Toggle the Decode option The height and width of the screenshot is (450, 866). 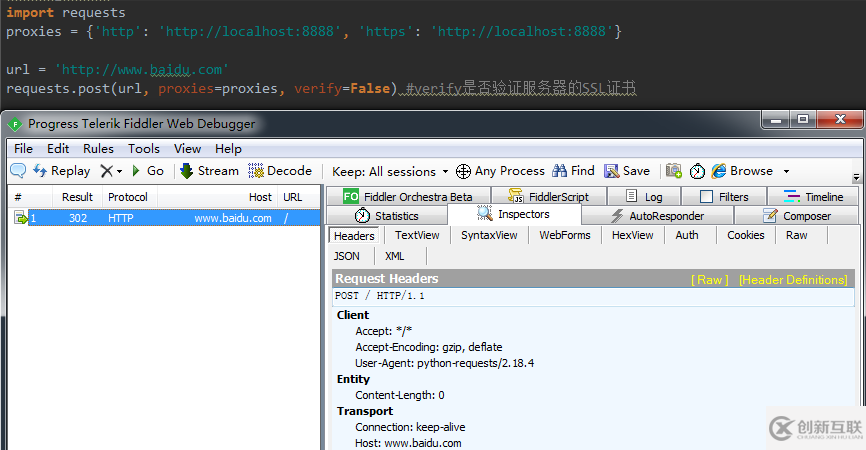click(280, 171)
